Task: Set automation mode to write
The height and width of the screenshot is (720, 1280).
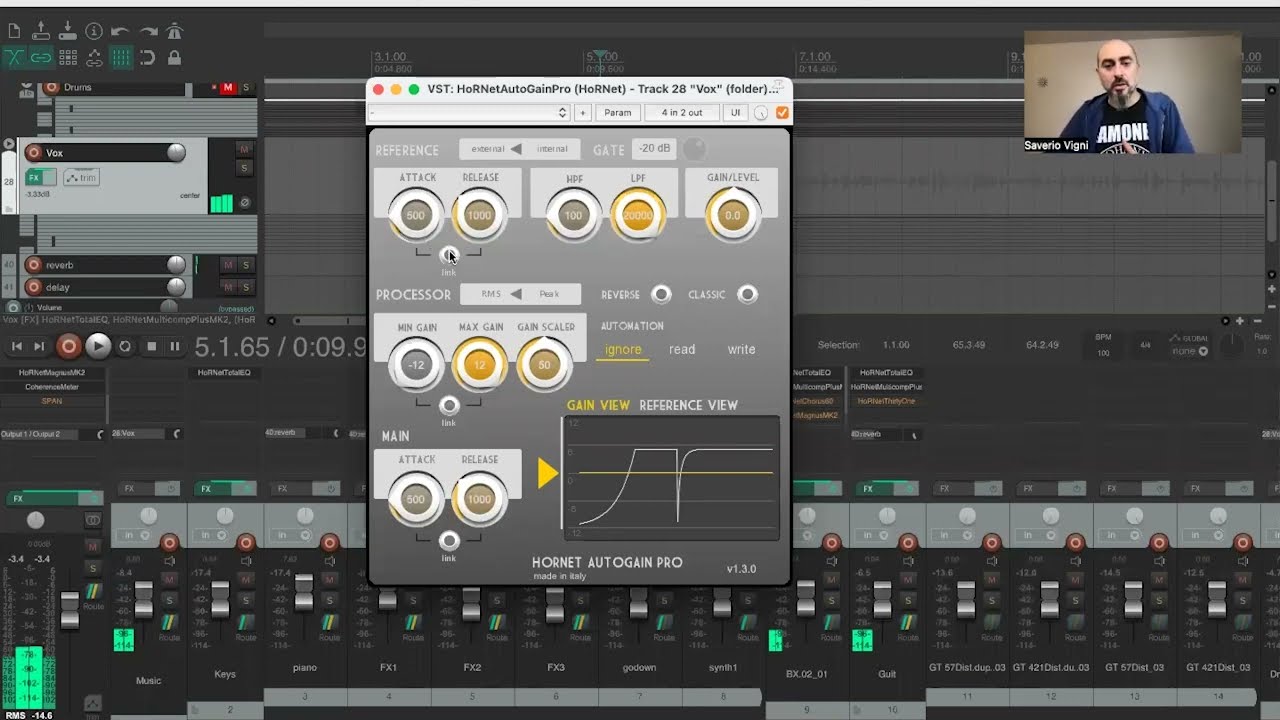Action: click(x=741, y=349)
